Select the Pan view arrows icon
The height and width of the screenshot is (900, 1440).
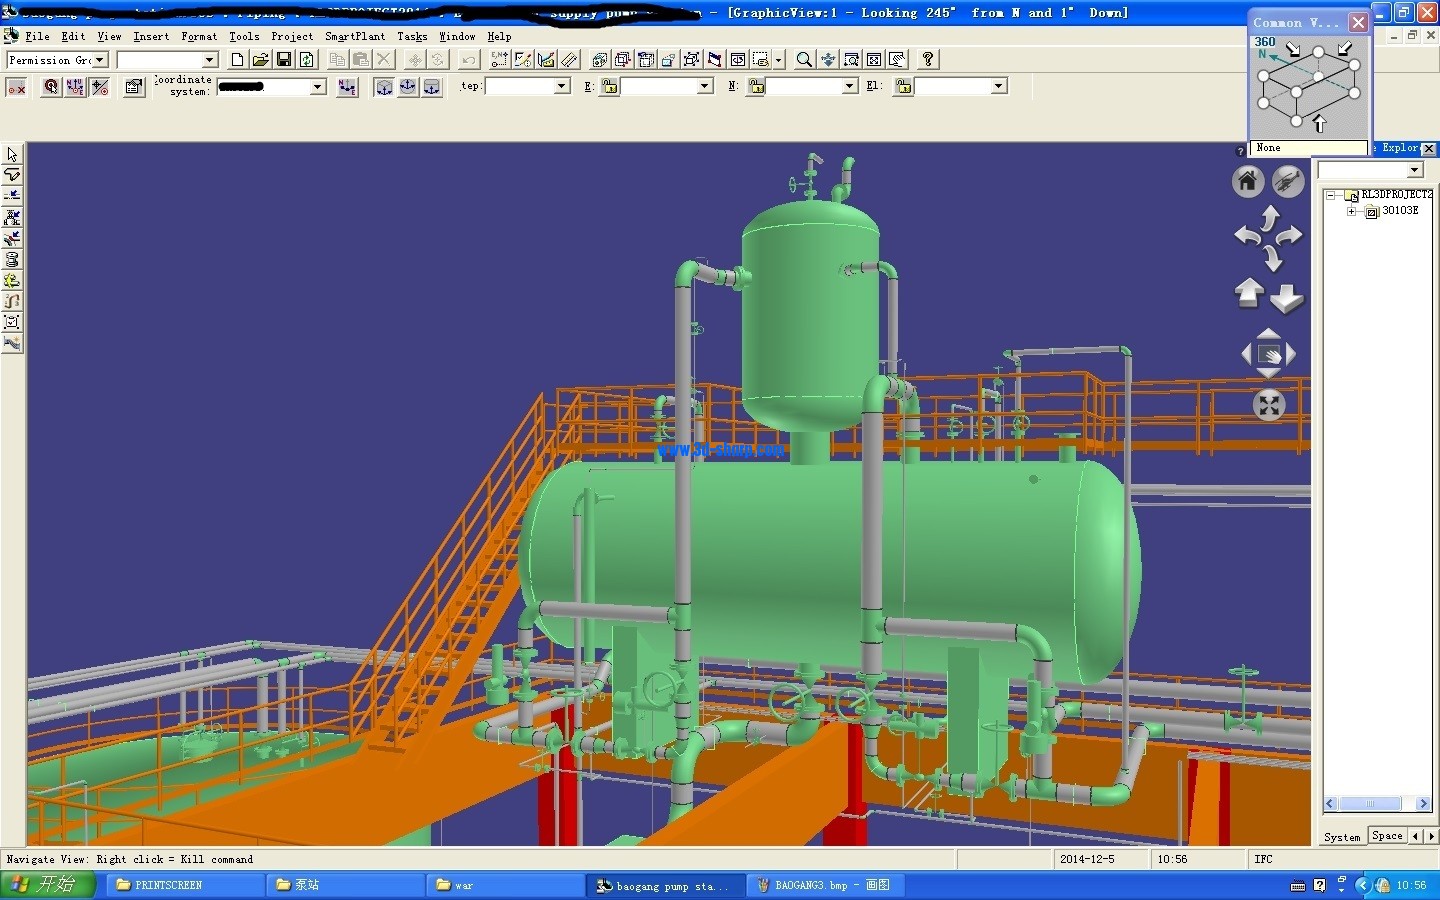pyautogui.click(x=828, y=60)
